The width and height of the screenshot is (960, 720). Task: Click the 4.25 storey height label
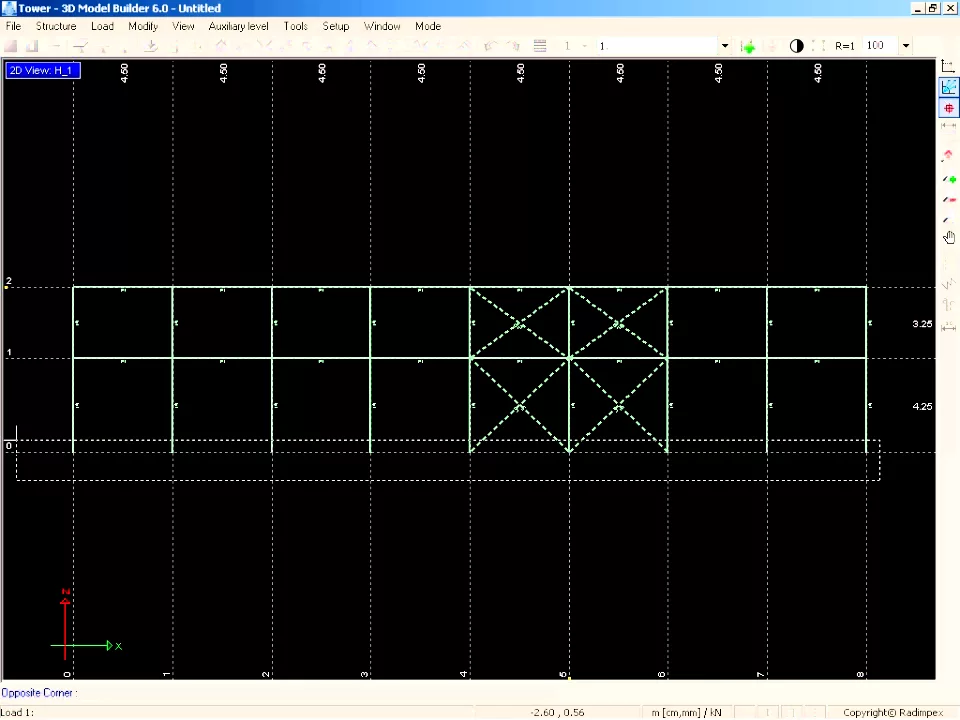click(922, 407)
